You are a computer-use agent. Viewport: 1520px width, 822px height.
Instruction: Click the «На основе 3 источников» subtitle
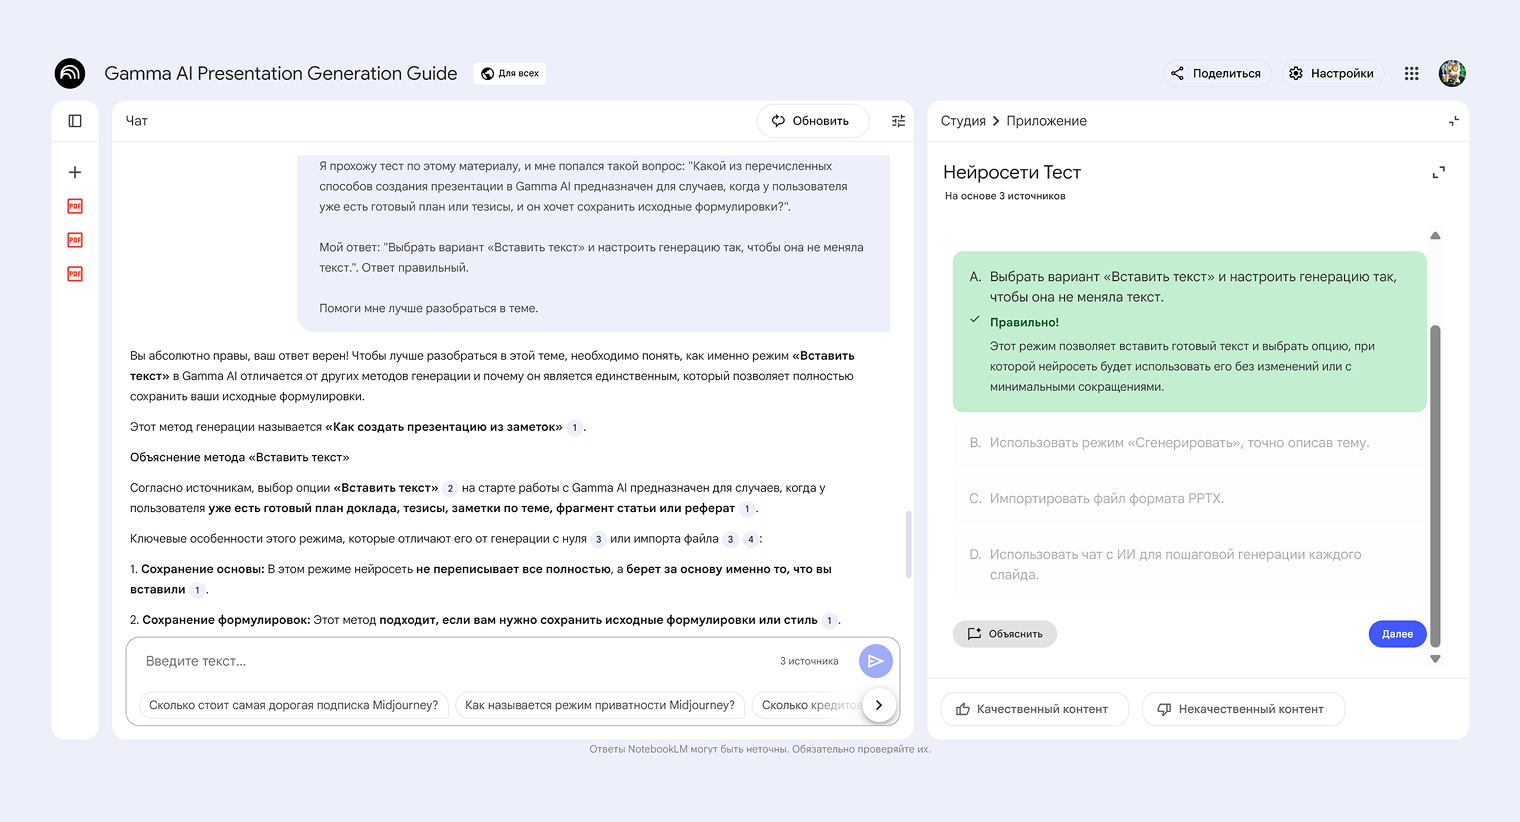[1005, 196]
